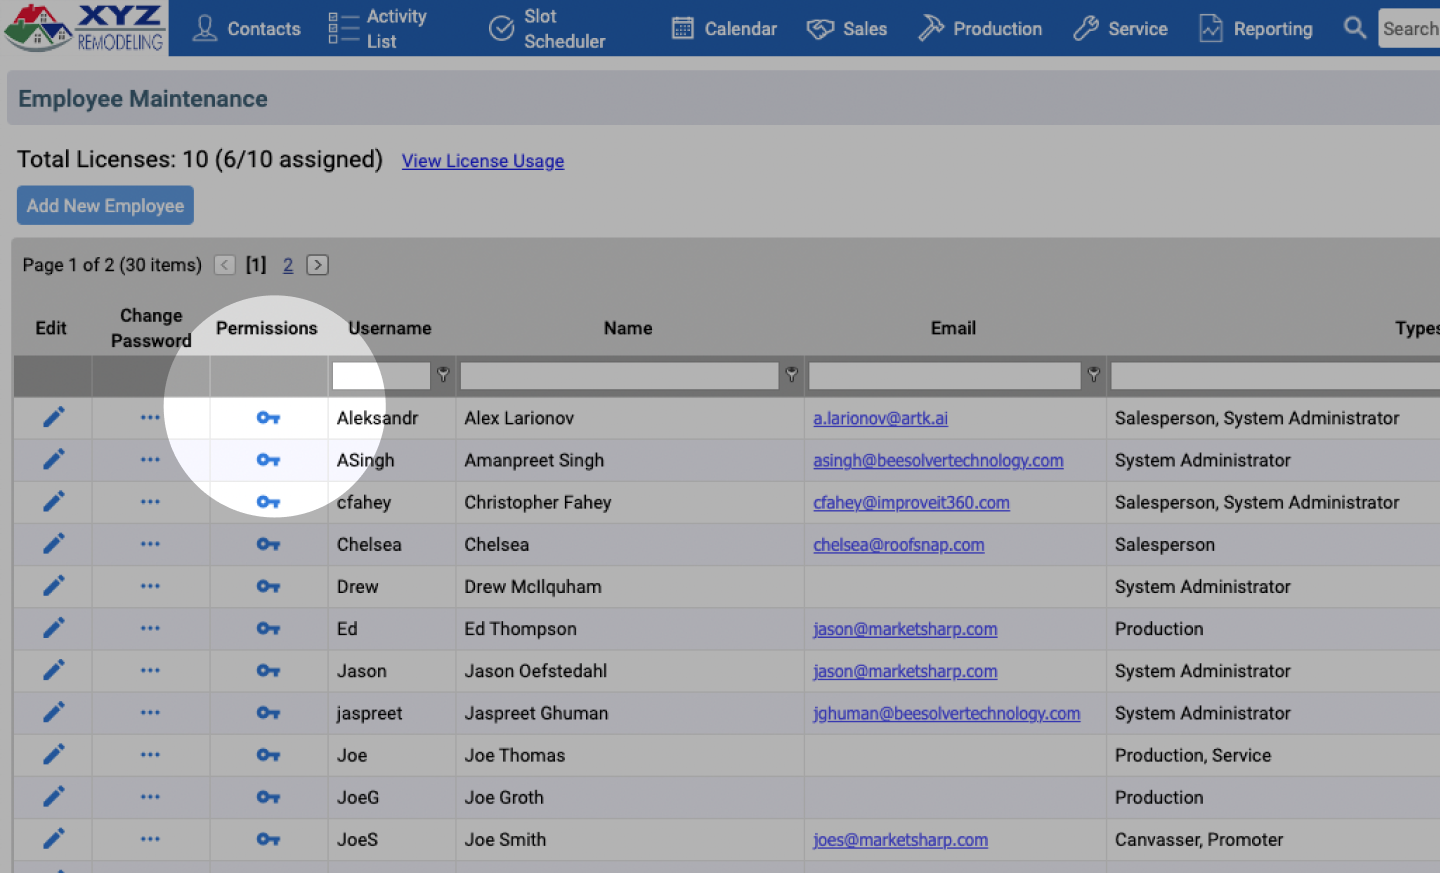The image size is (1440, 873).
Task: Open permissions key for cfahey
Action: click(268, 502)
